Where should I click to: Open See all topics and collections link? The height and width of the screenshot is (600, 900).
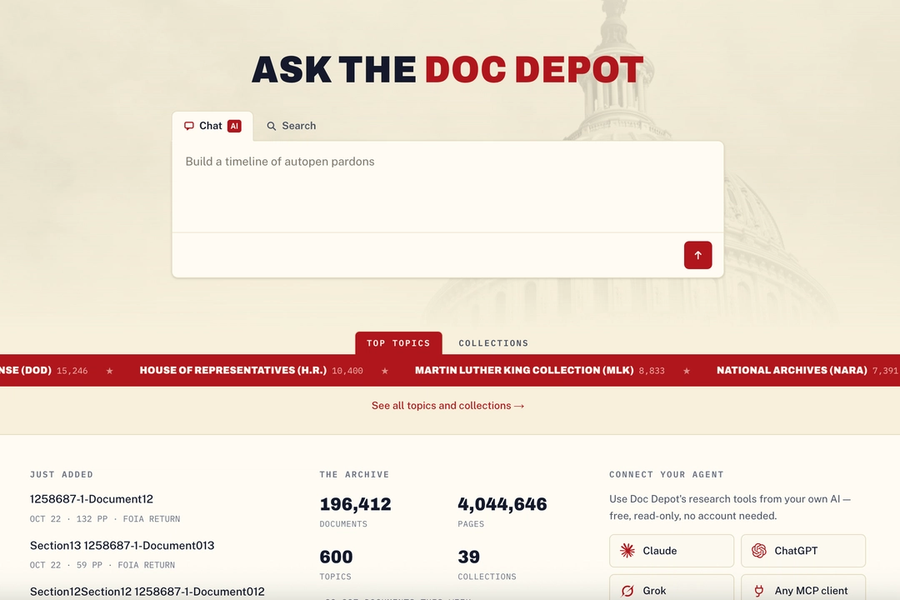pos(448,405)
